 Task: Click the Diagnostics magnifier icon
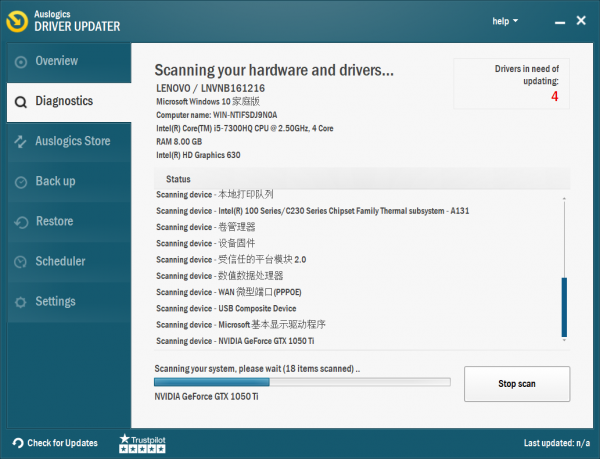(21, 102)
